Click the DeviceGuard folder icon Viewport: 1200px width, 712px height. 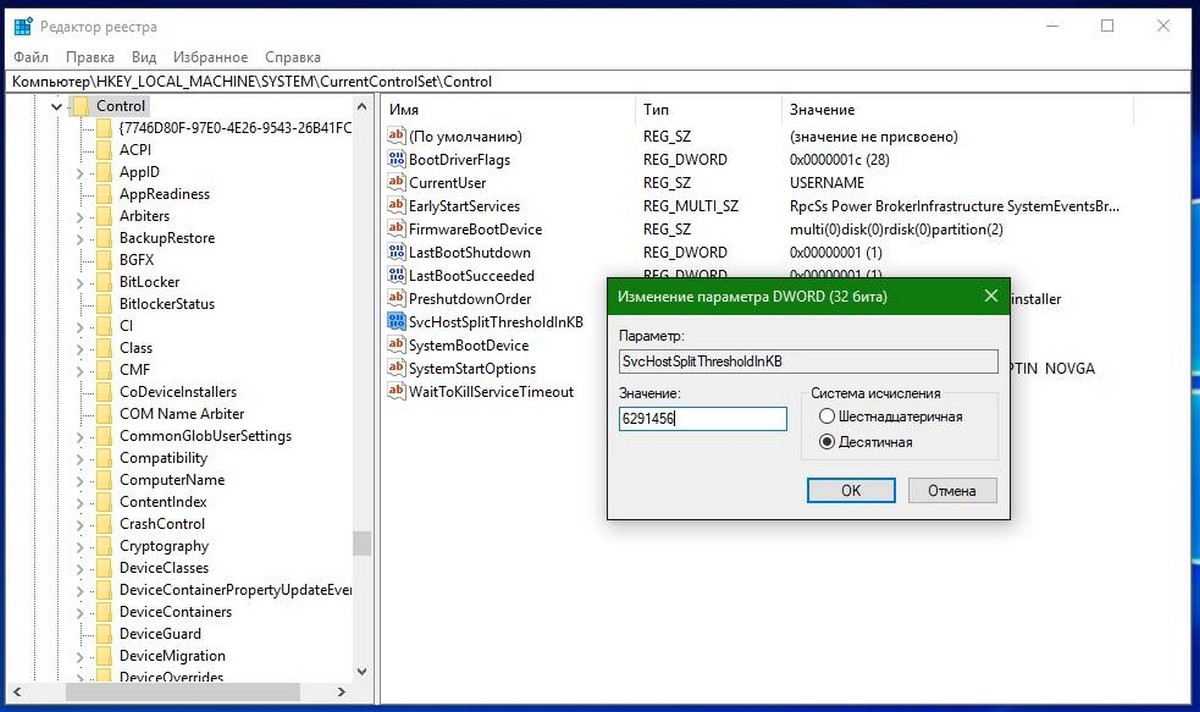102,634
